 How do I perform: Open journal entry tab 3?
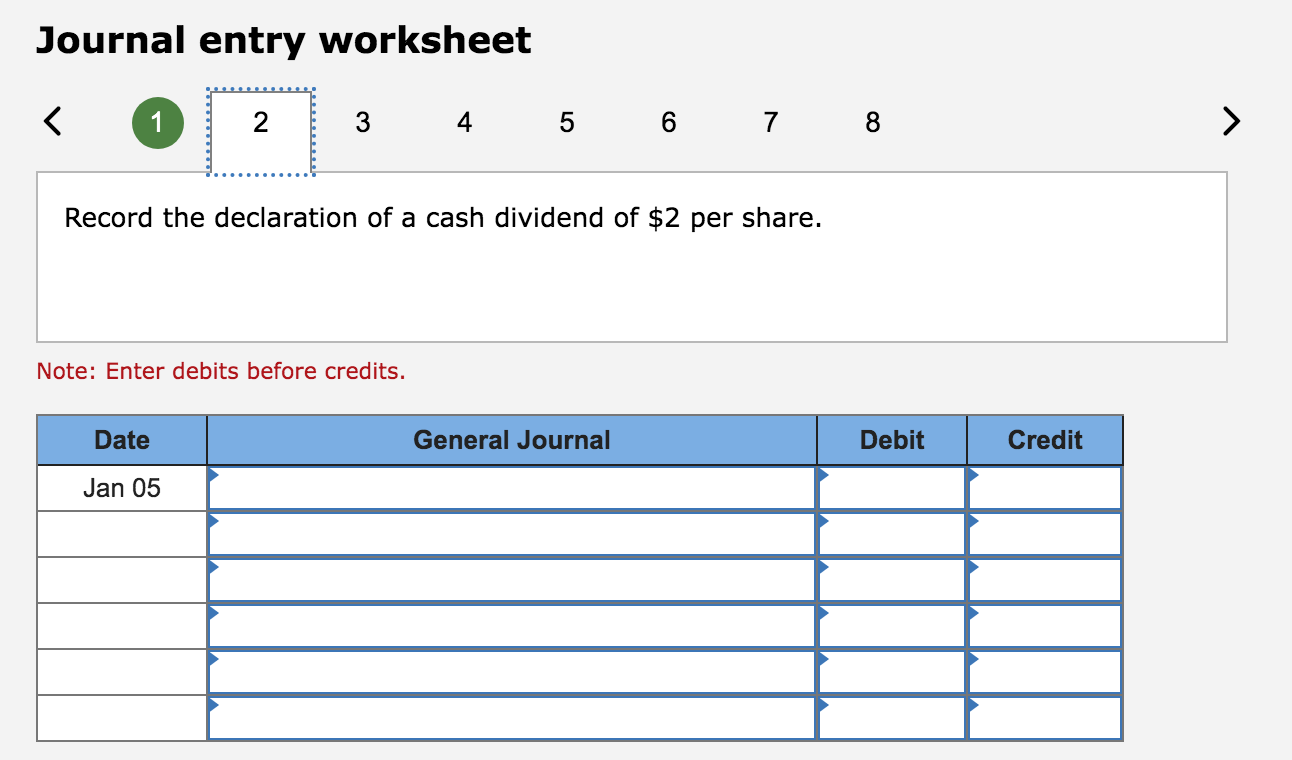click(x=362, y=122)
